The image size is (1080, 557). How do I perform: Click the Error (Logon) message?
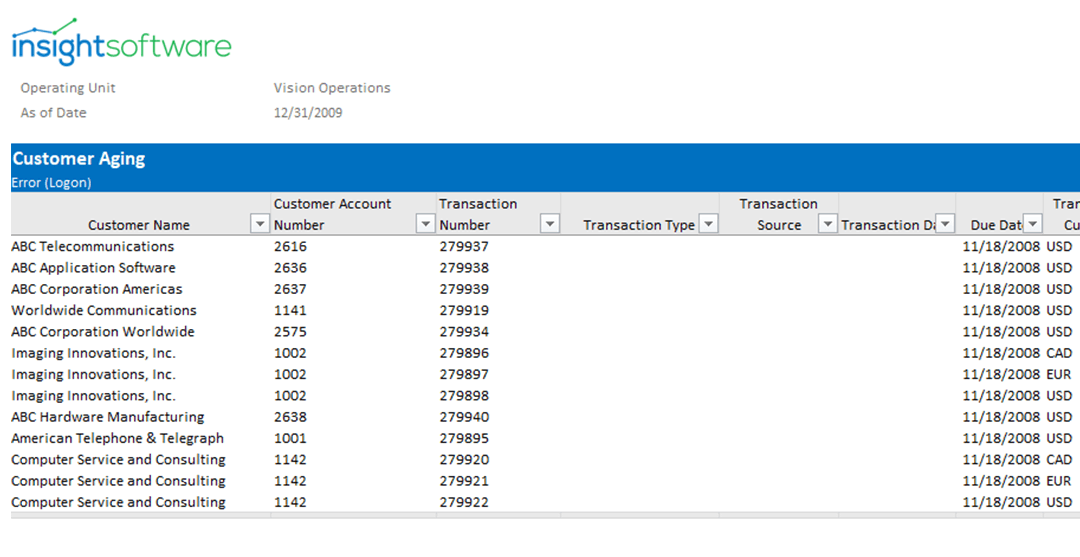pos(52,183)
